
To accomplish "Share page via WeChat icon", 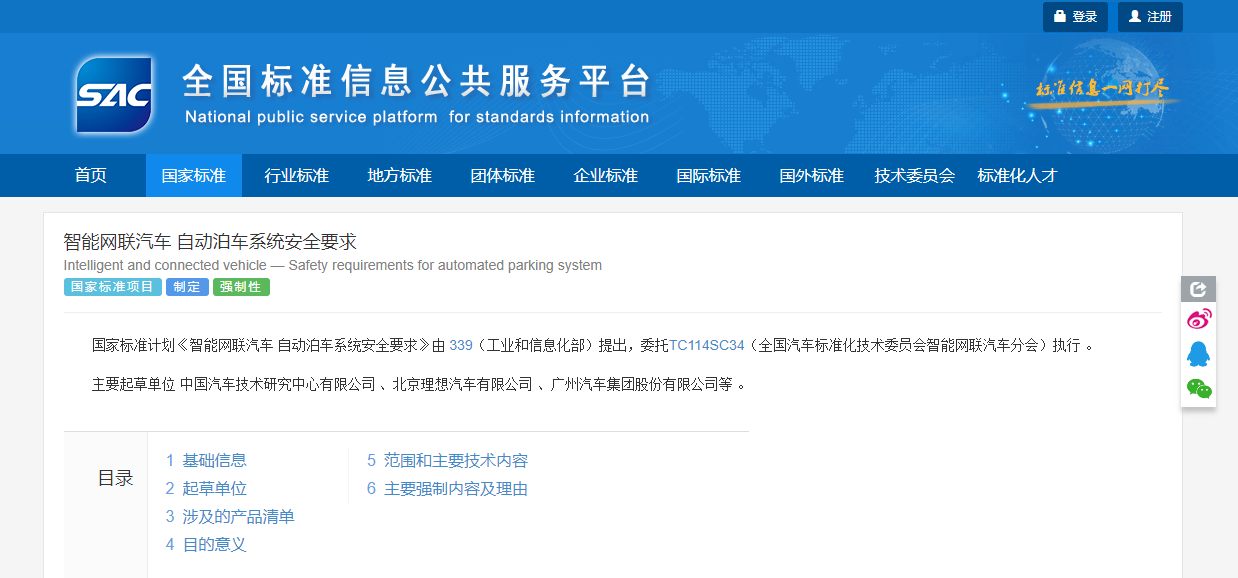I will 1198,388.
